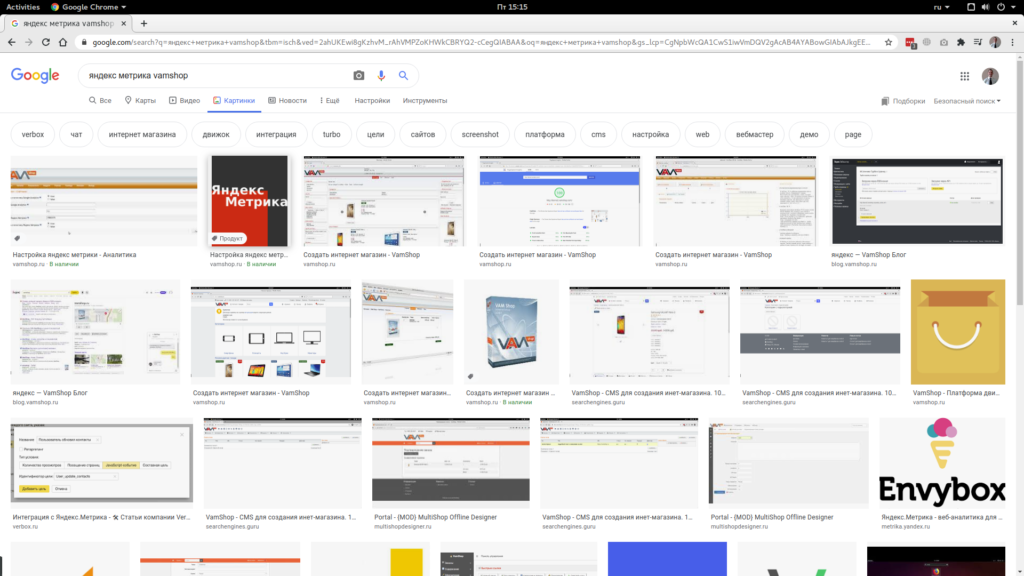Click the page vertical scrollbar
The width and height of the screenshot is (1024, 576).
point(1019,183)
